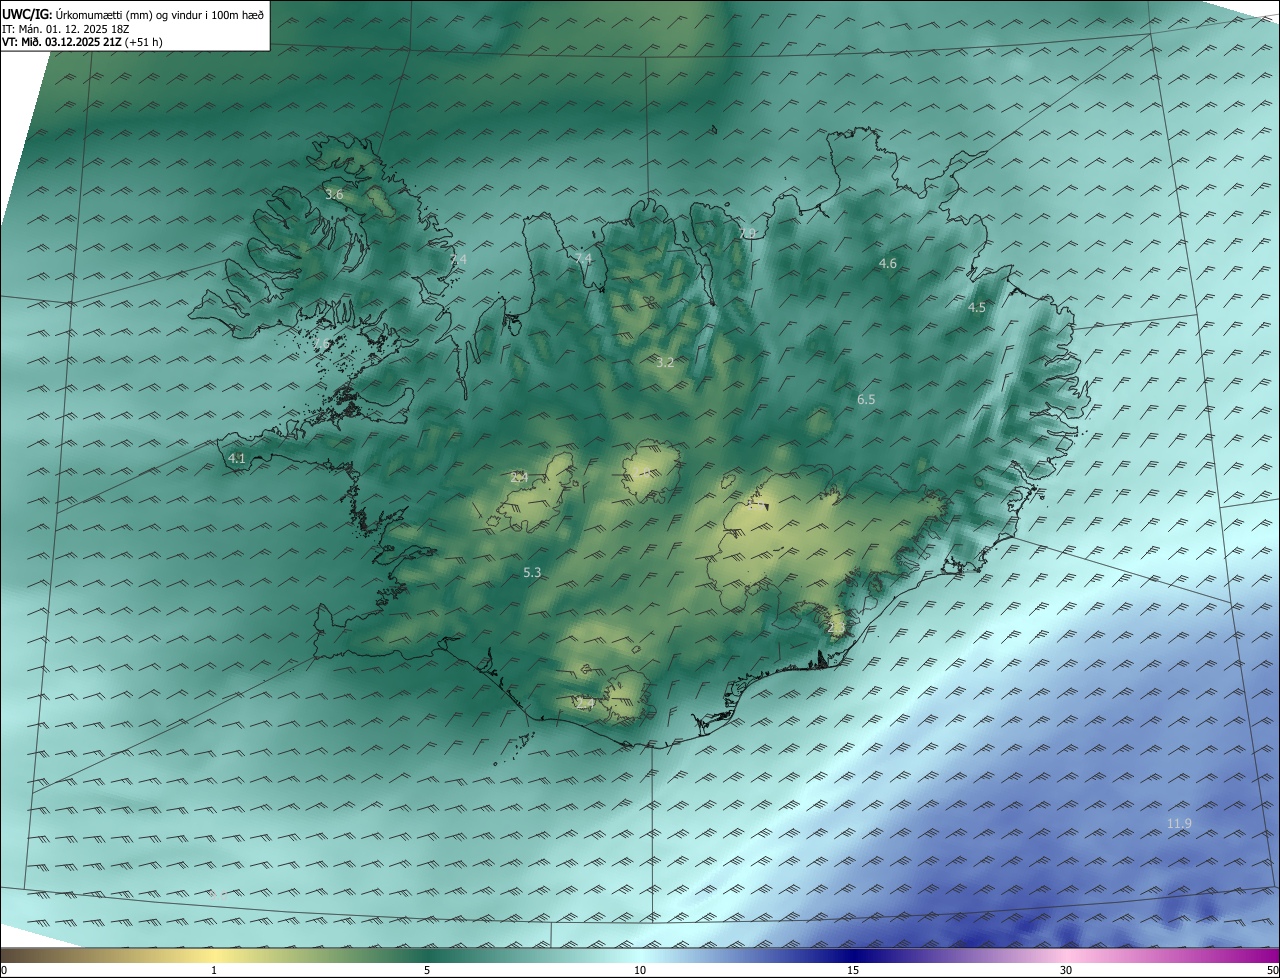Click the color scale tick label 30
Screen dimensions: 1280x978
(x=1066, y=970)
